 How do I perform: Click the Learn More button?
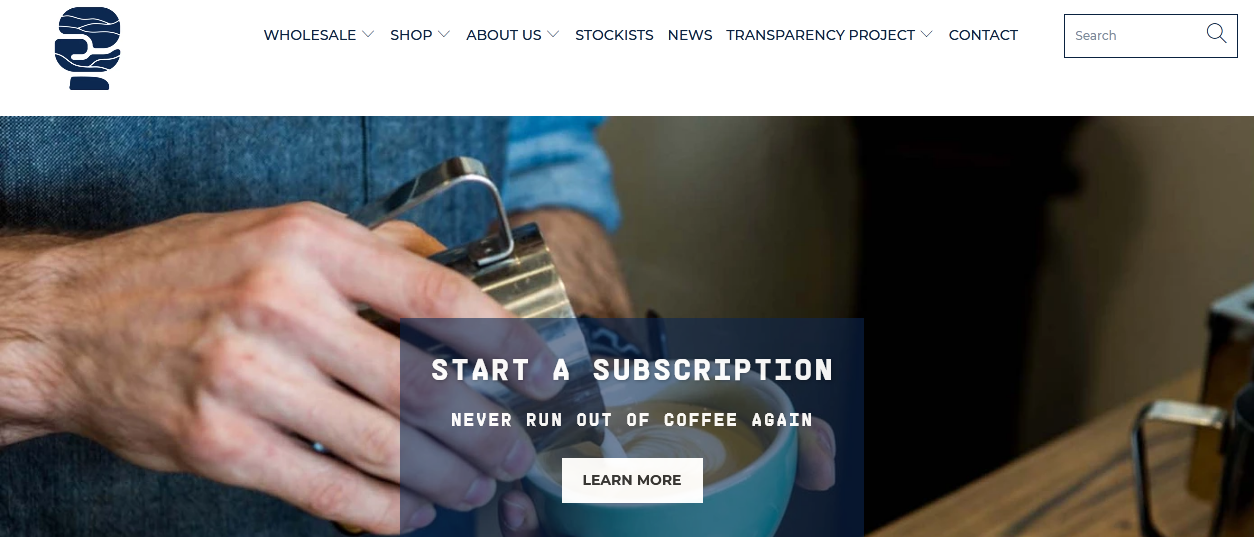pyautogui.click(x=632, y=480)
